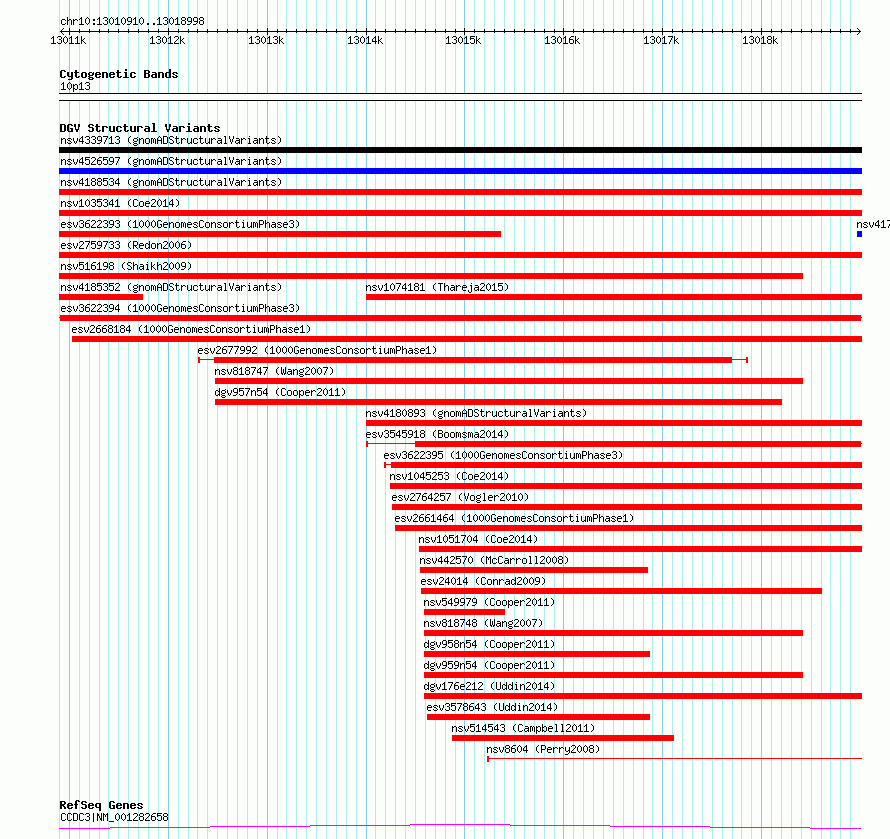Click esv2677992 1000Genomes Phase1 label
This screenshot has height=839, width=890.
pyautogui.click(x=317, y=350)
